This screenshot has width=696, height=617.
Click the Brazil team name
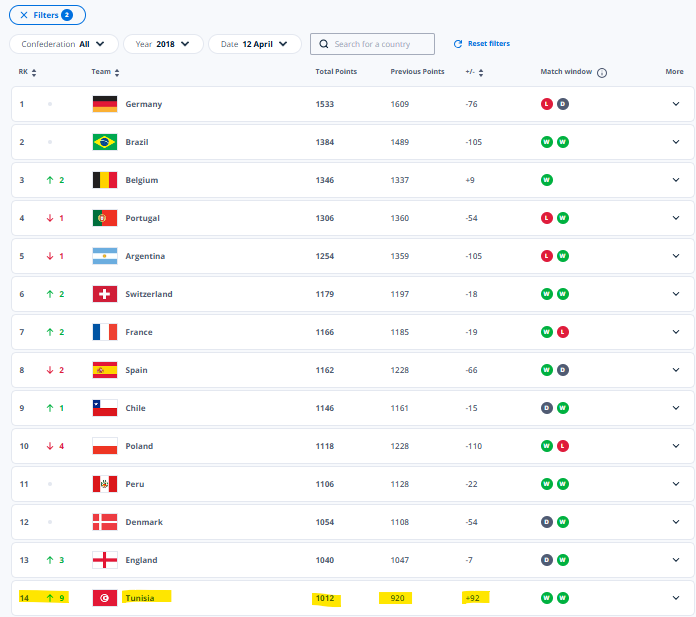click(137, 142)
